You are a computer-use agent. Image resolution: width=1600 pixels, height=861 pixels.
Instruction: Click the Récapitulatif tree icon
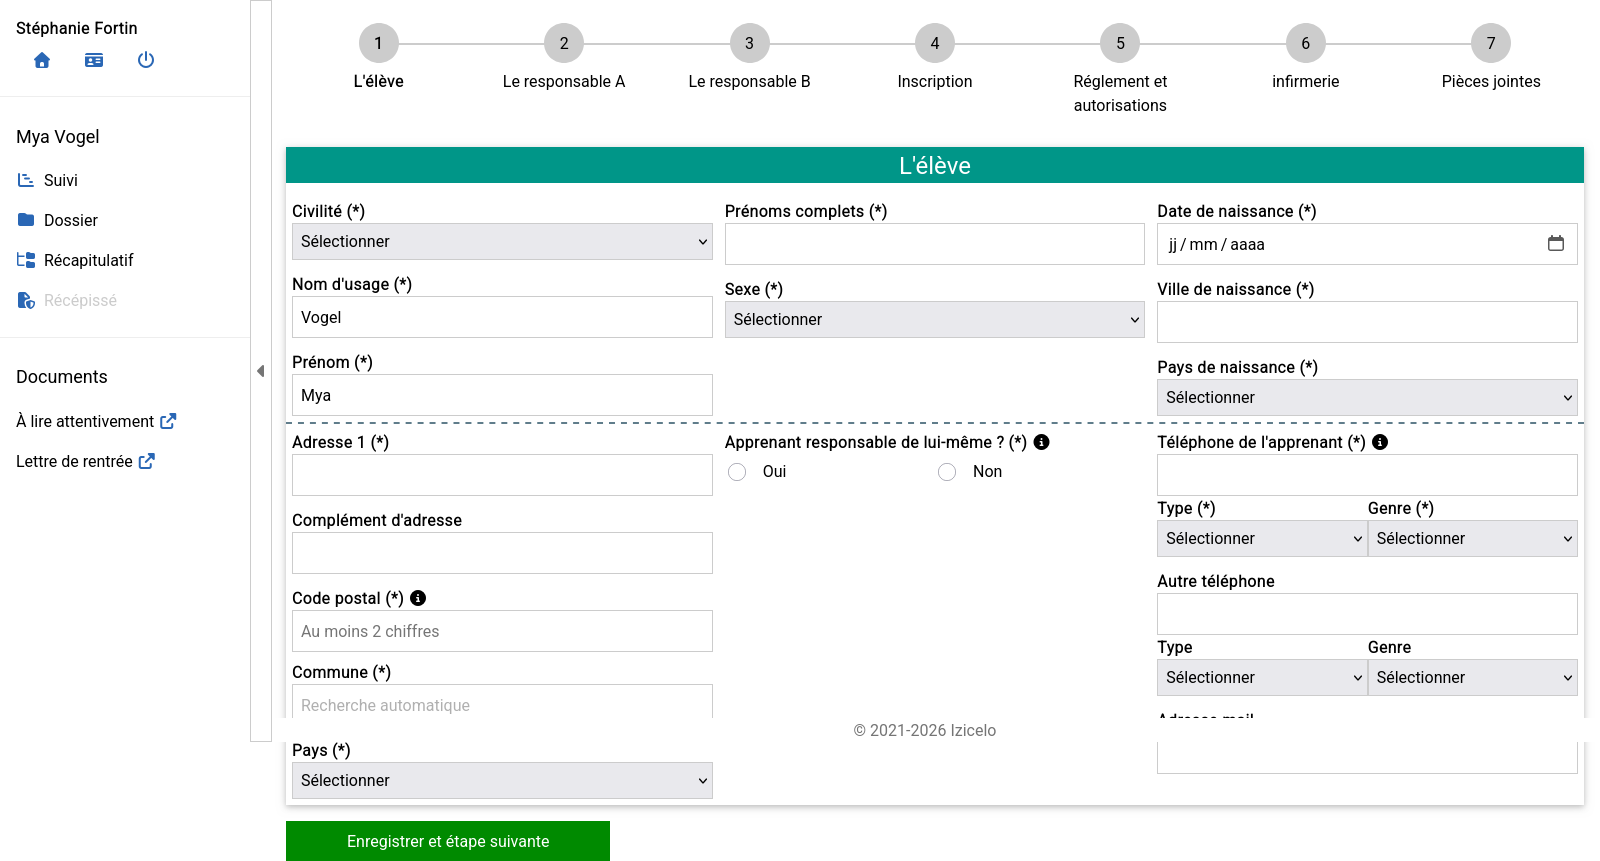click(26, 260)
